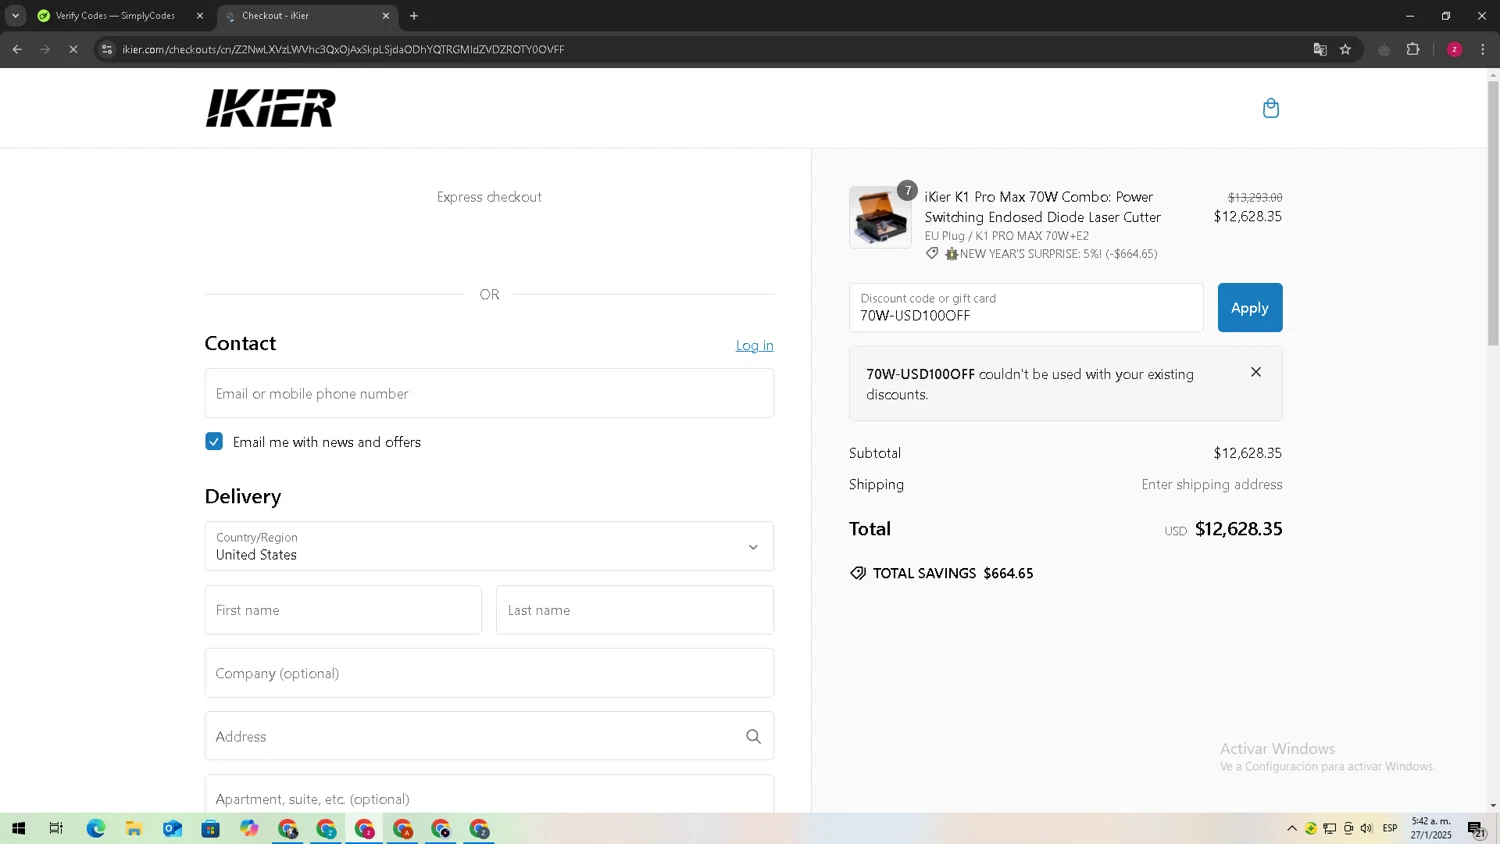Viewport: 1500px width, 844px height.
Task: Open the notification center icon
Action: coord(1476,829)
